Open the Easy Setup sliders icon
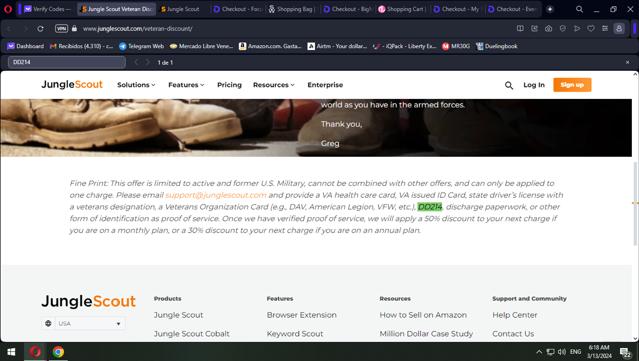This screenshot has width=639, height=361. (x=605, y=29)
